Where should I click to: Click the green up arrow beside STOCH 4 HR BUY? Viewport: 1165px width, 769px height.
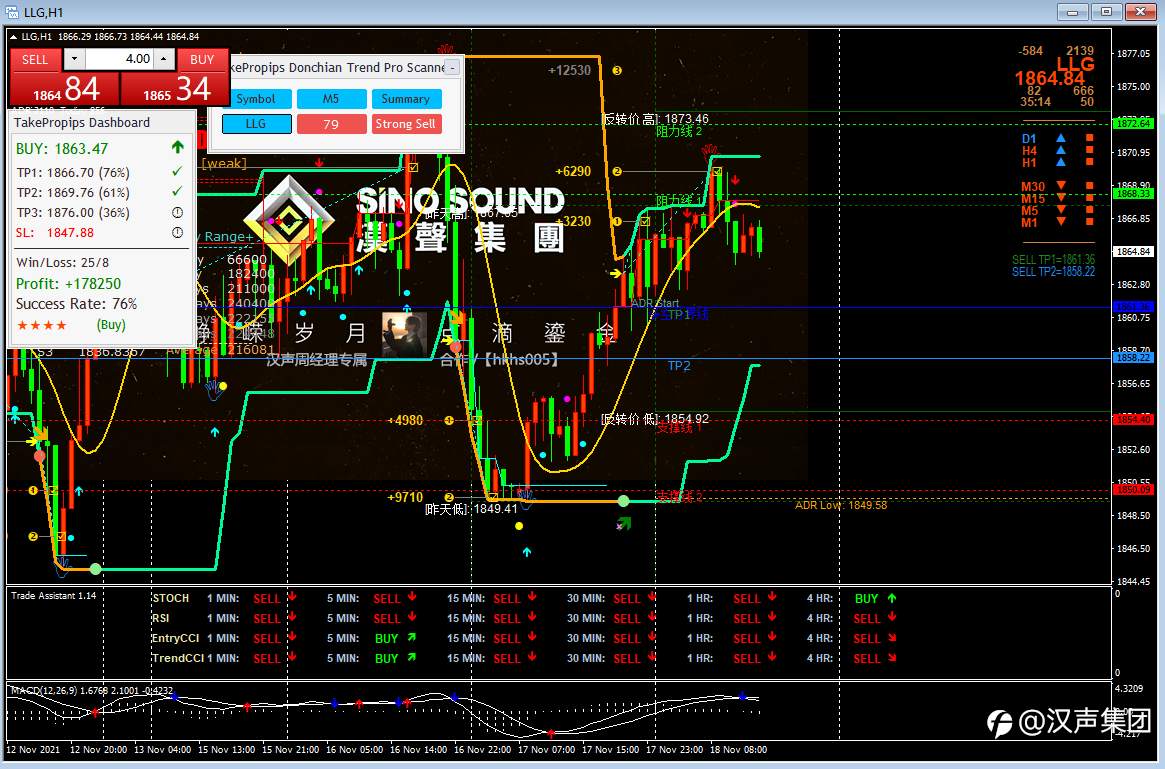click(x=892, y=598)
